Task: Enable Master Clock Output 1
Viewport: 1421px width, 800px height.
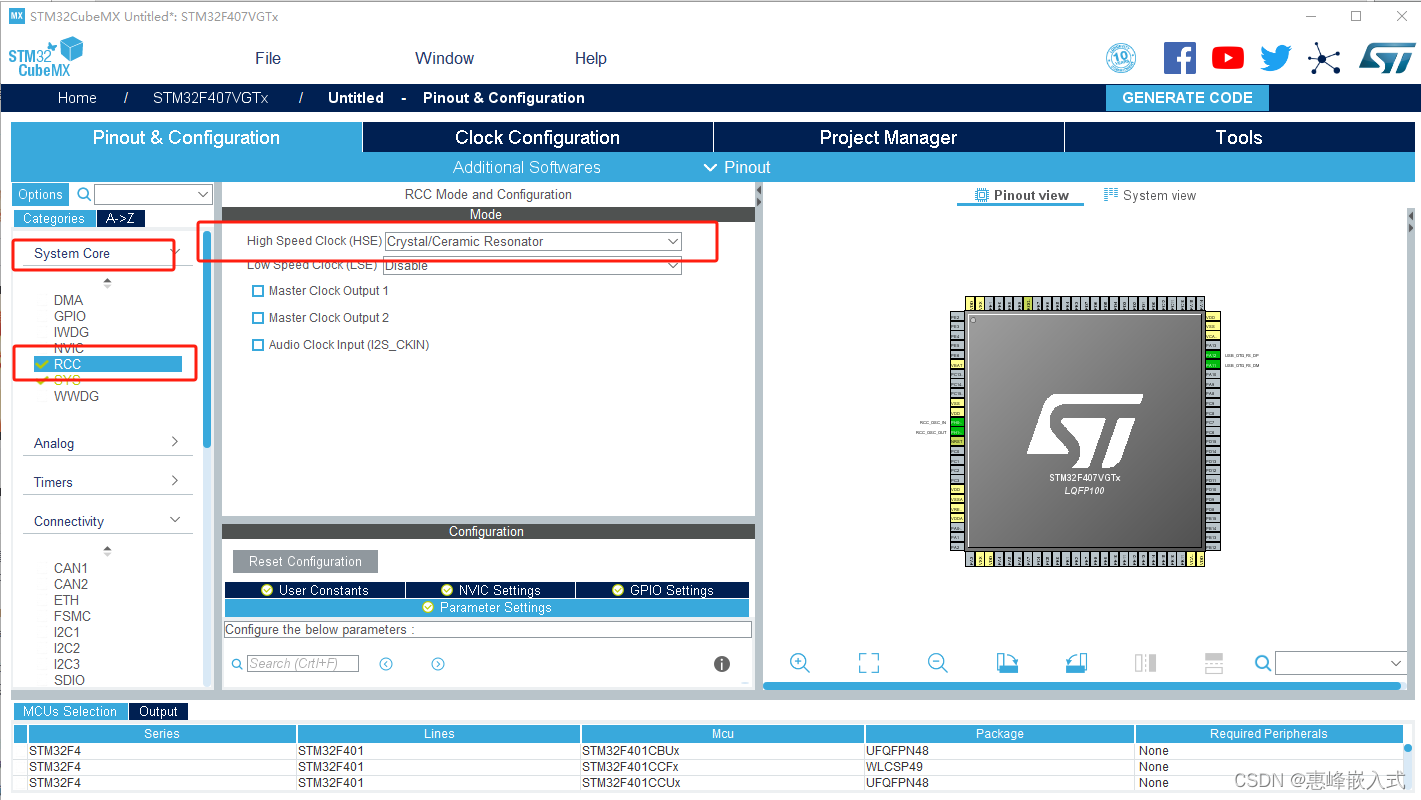Action: (x=257, y=290)
